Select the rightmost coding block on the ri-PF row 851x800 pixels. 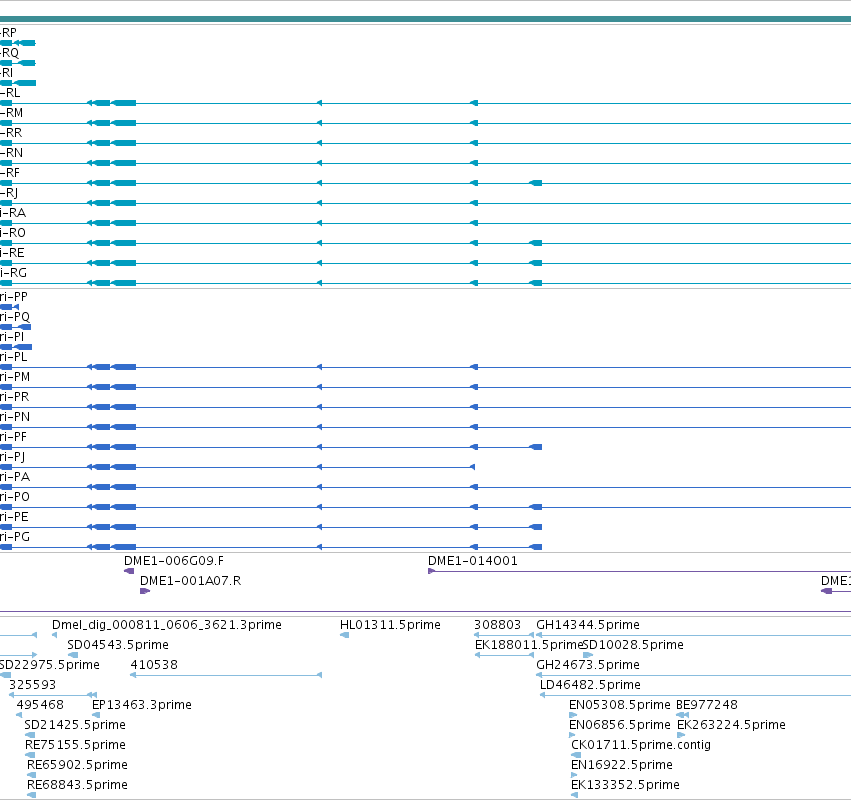[536, 447]
